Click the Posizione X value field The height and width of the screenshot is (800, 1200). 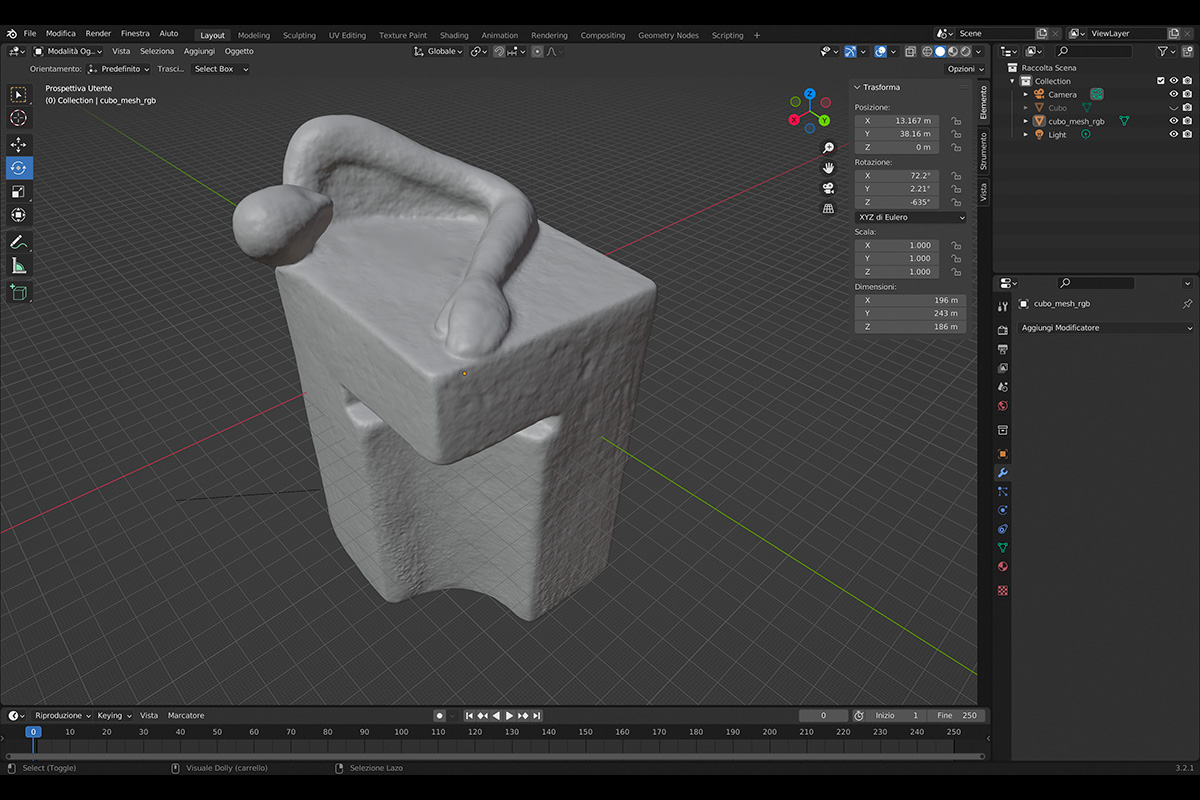(897, 121)
